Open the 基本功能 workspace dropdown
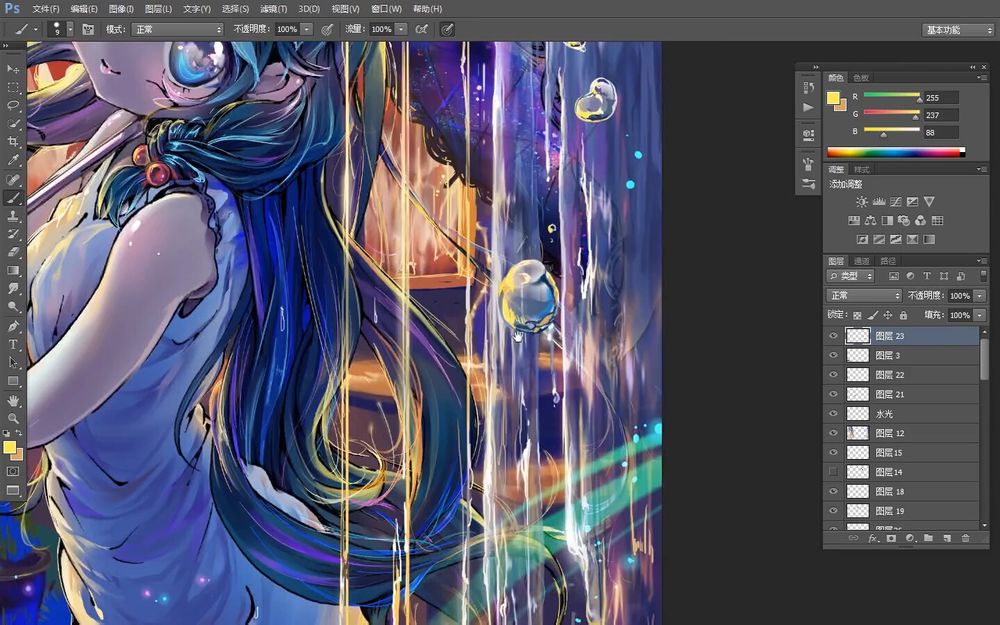Image resolution: width=1000 pixels, height=625 pixels. click(959, 30)
